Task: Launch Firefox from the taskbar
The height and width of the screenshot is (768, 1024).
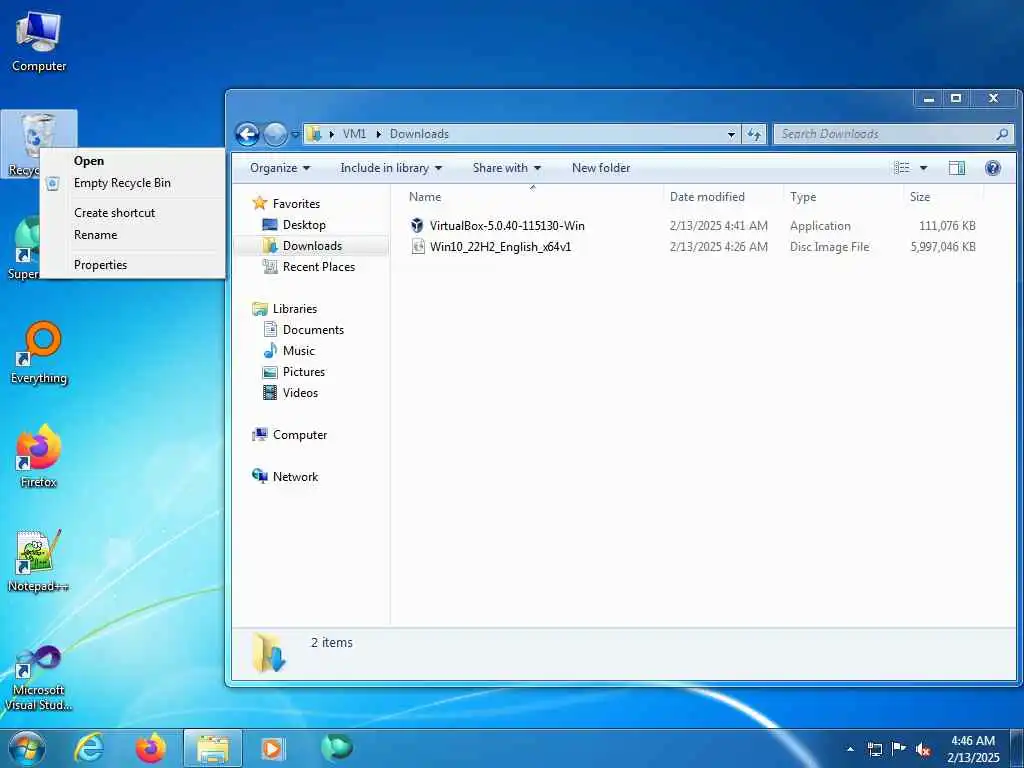Action: click(x=151, y=748)
